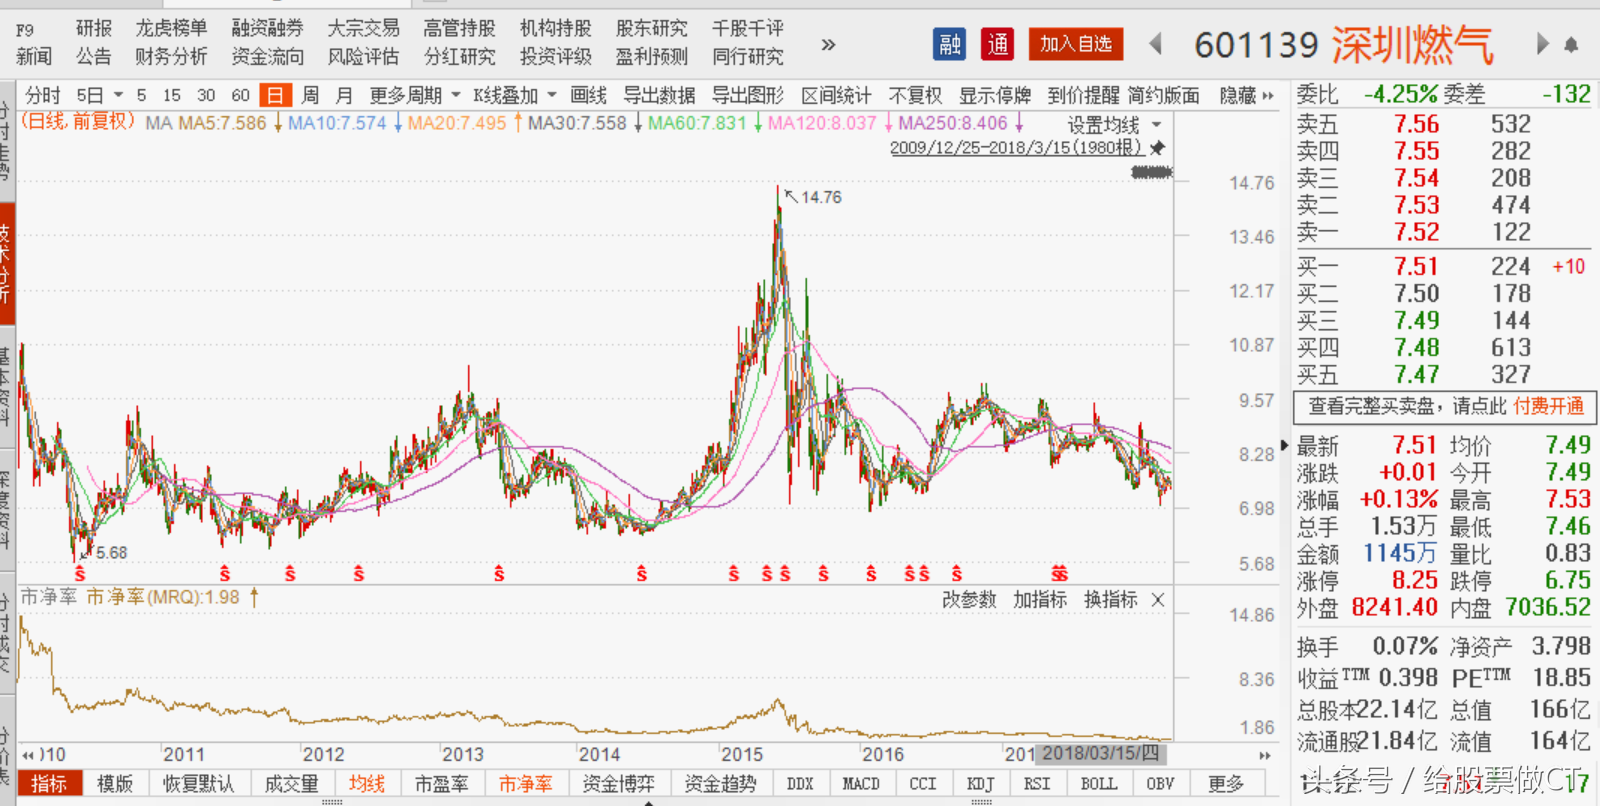Switch indicator to 市盈率 PE ratio
1600x806 pixels.
(x=442, y=784)
